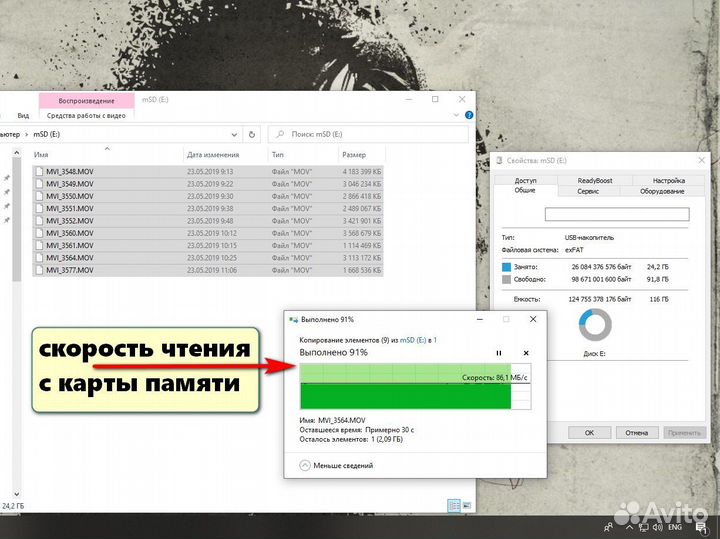Open the action center notification icon
720x539 pixels.
(701, 528)
